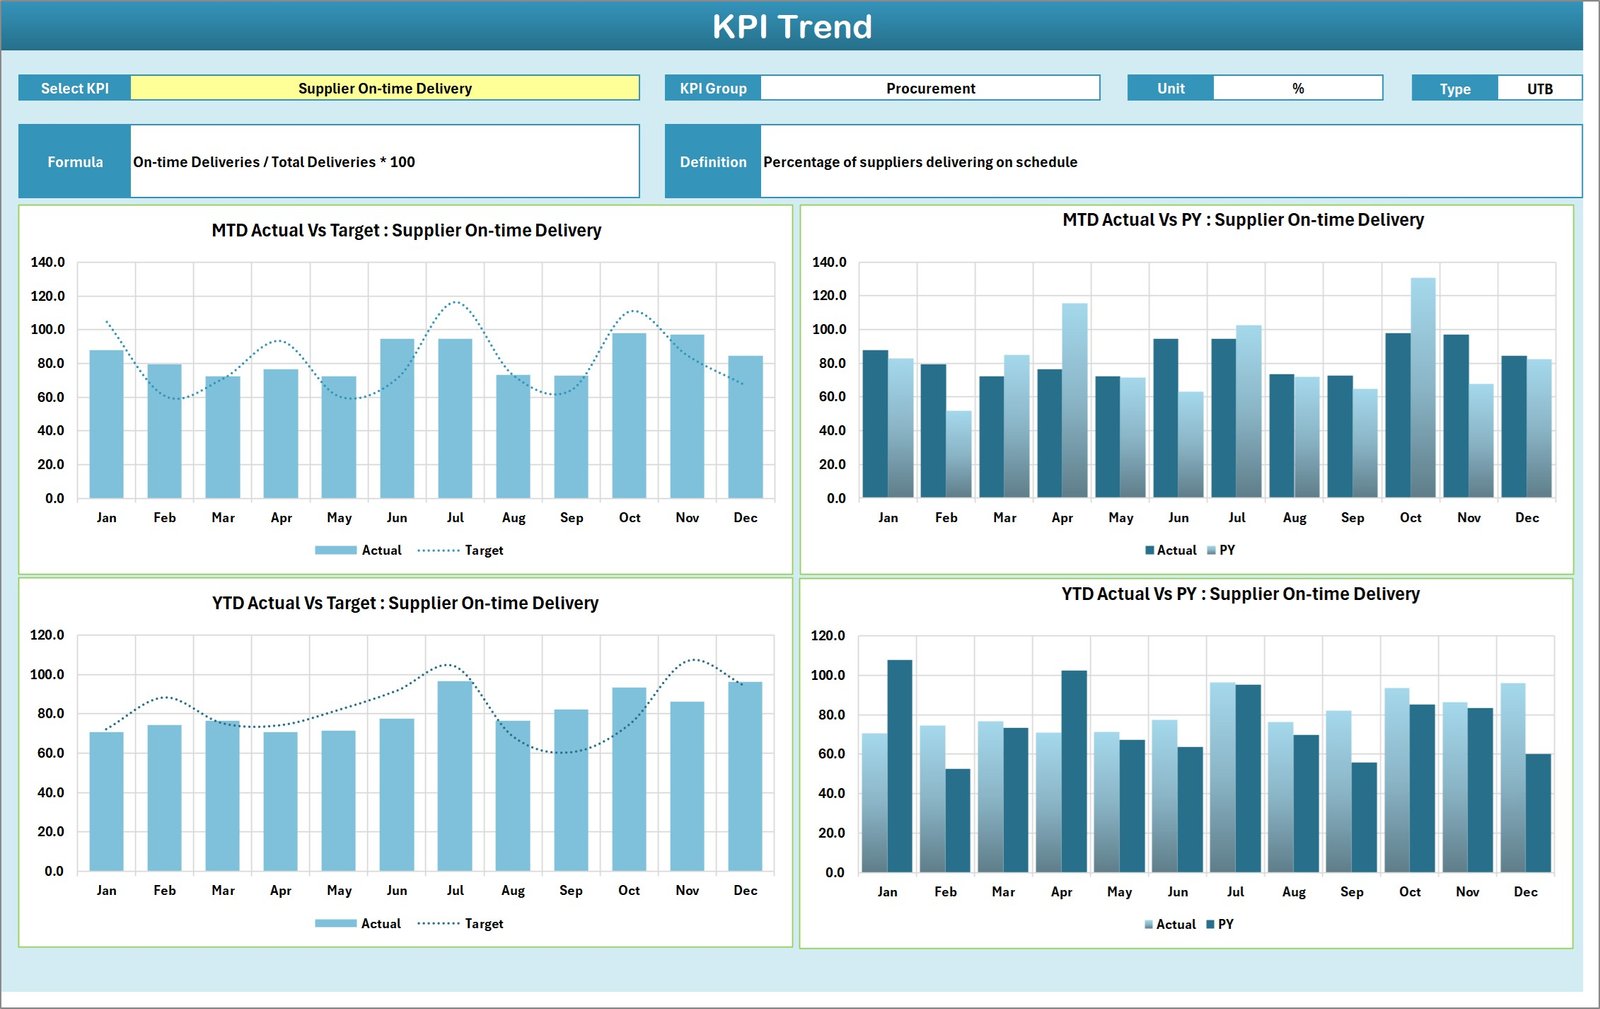Click the Select KPI label button
Viewport: 1600px width, 1009px height.
coord(74,88)
